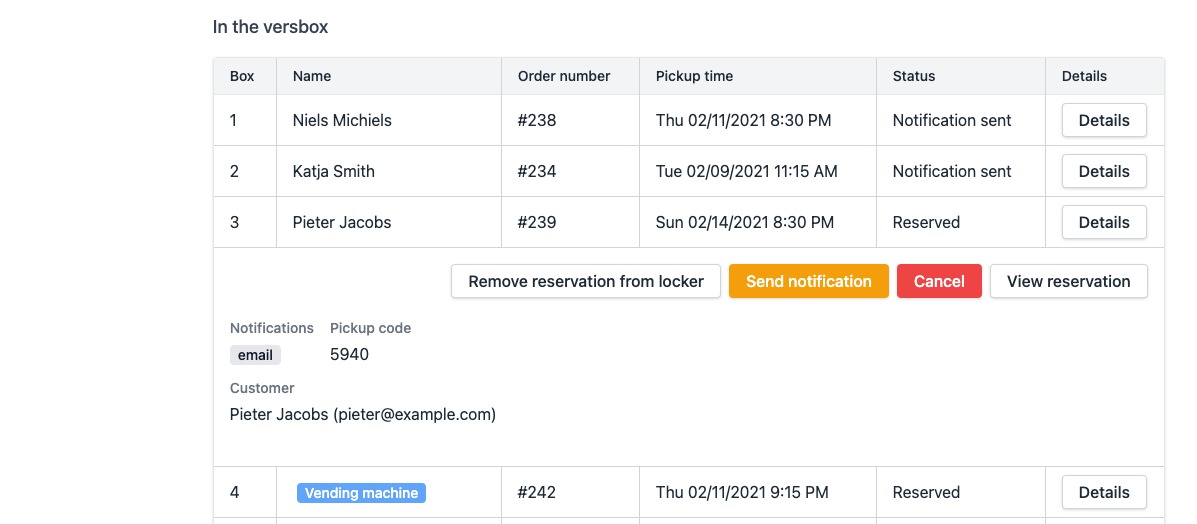
Task: Expand Details for box 4 Vending machine
Action: pos(1104,492)
